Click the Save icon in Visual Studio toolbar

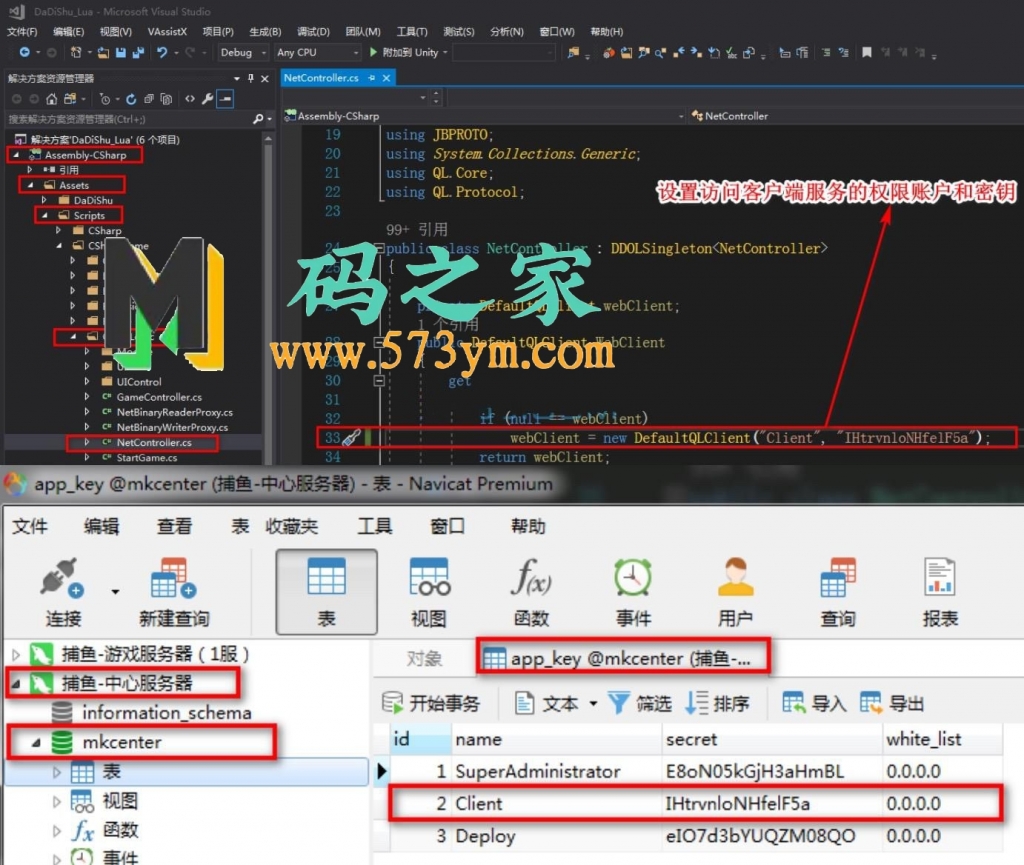pos(121,52)
